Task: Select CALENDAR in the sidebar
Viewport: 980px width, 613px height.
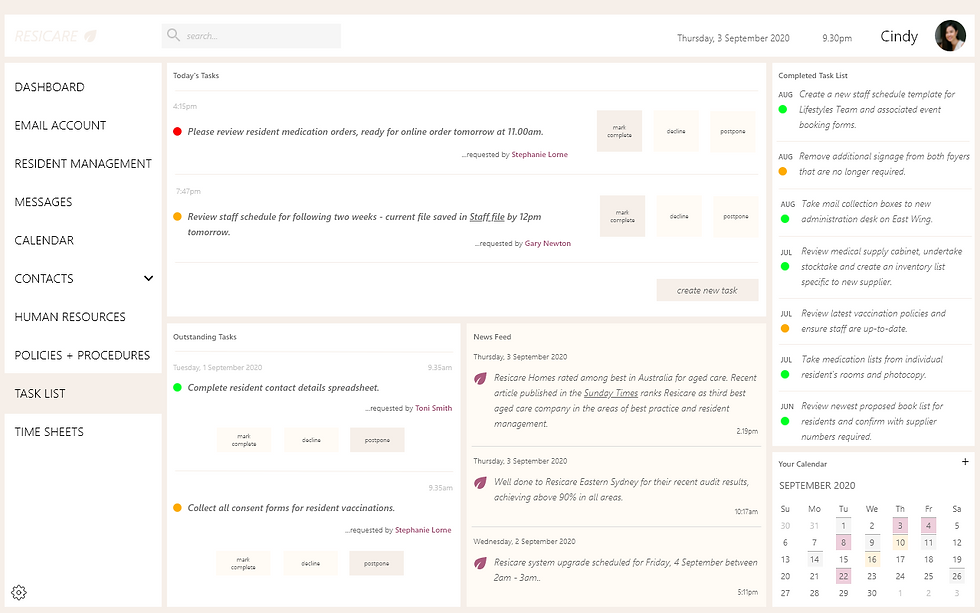Action: (44, 240)
